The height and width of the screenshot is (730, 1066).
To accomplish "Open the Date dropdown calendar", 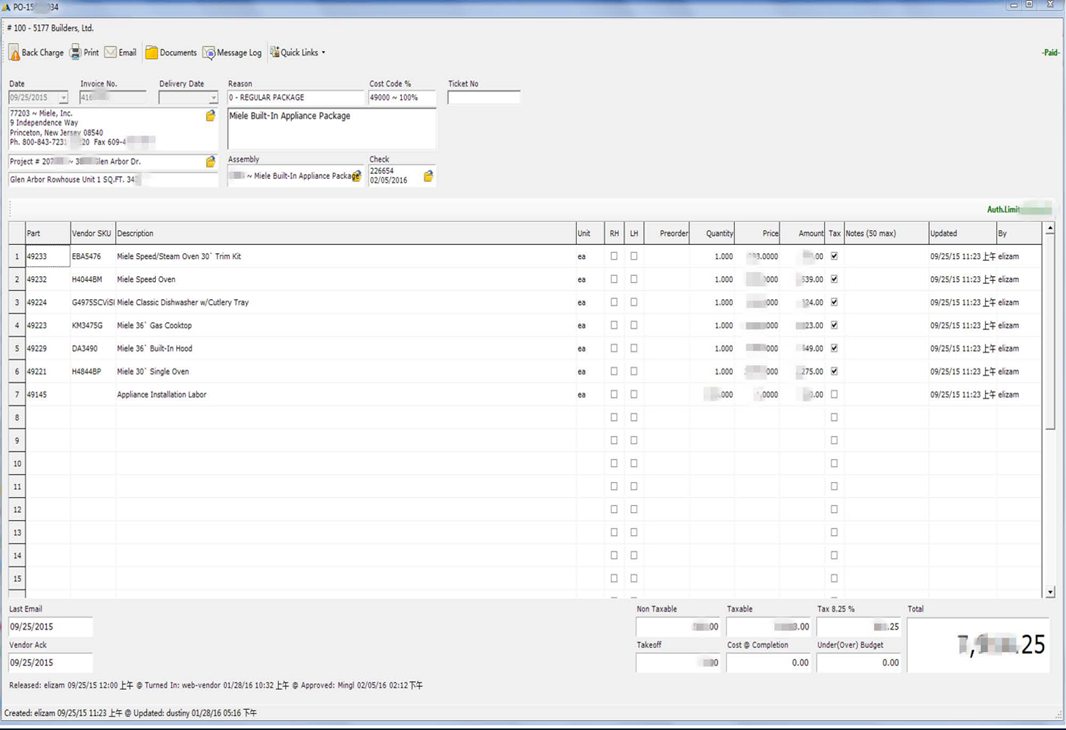I will point(63,98).
